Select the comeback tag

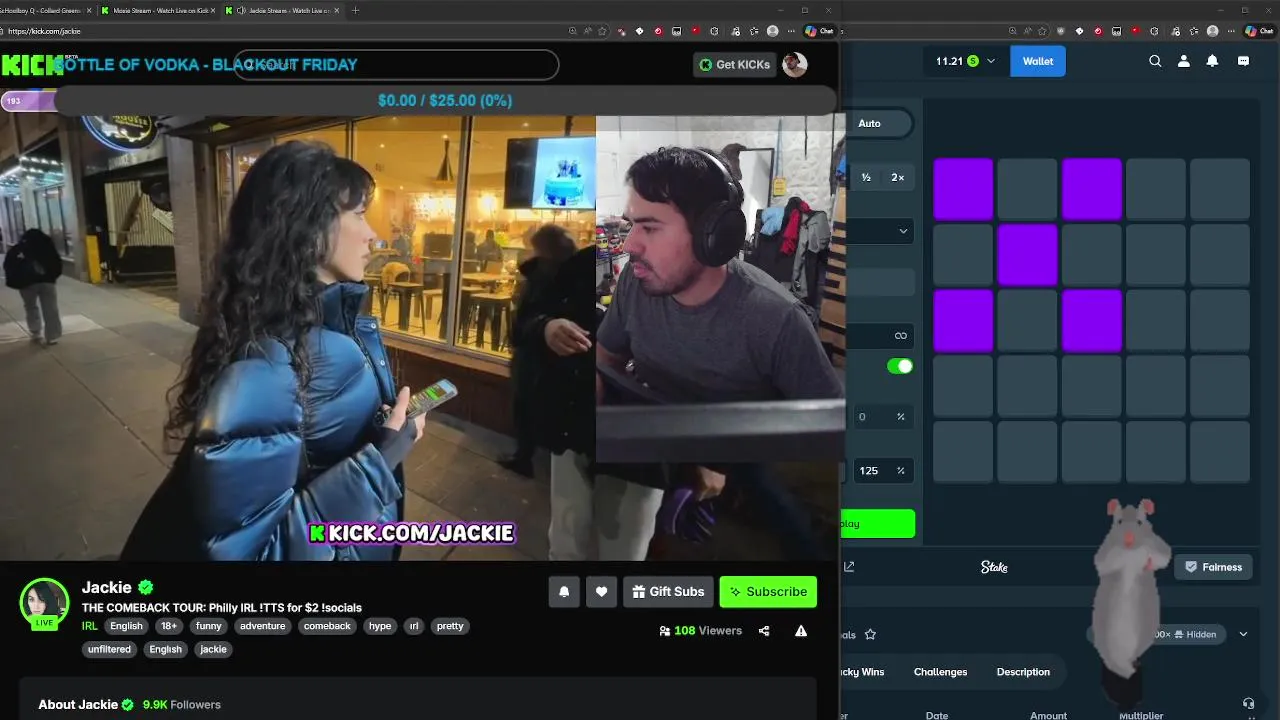click(327, 626)
